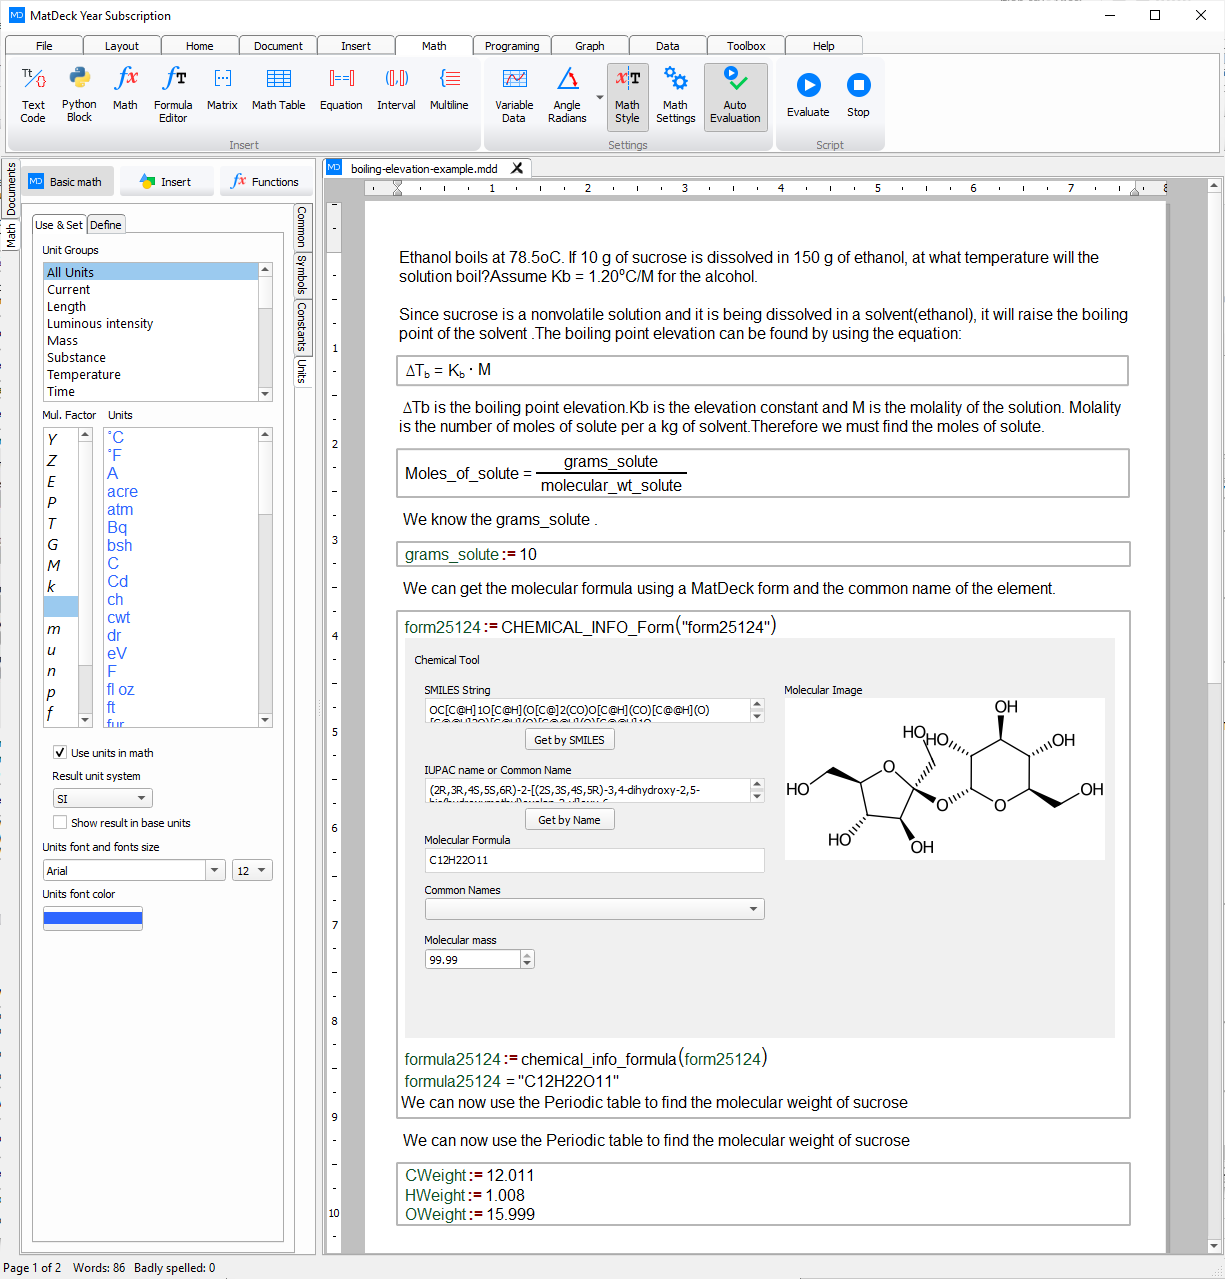Click the Get by Name button
The width and height of the screenshot is (1225, 1279).
(569, 820)
